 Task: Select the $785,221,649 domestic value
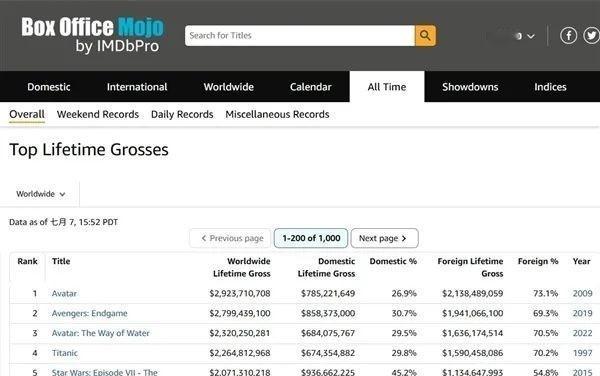(x=328, y=293)
